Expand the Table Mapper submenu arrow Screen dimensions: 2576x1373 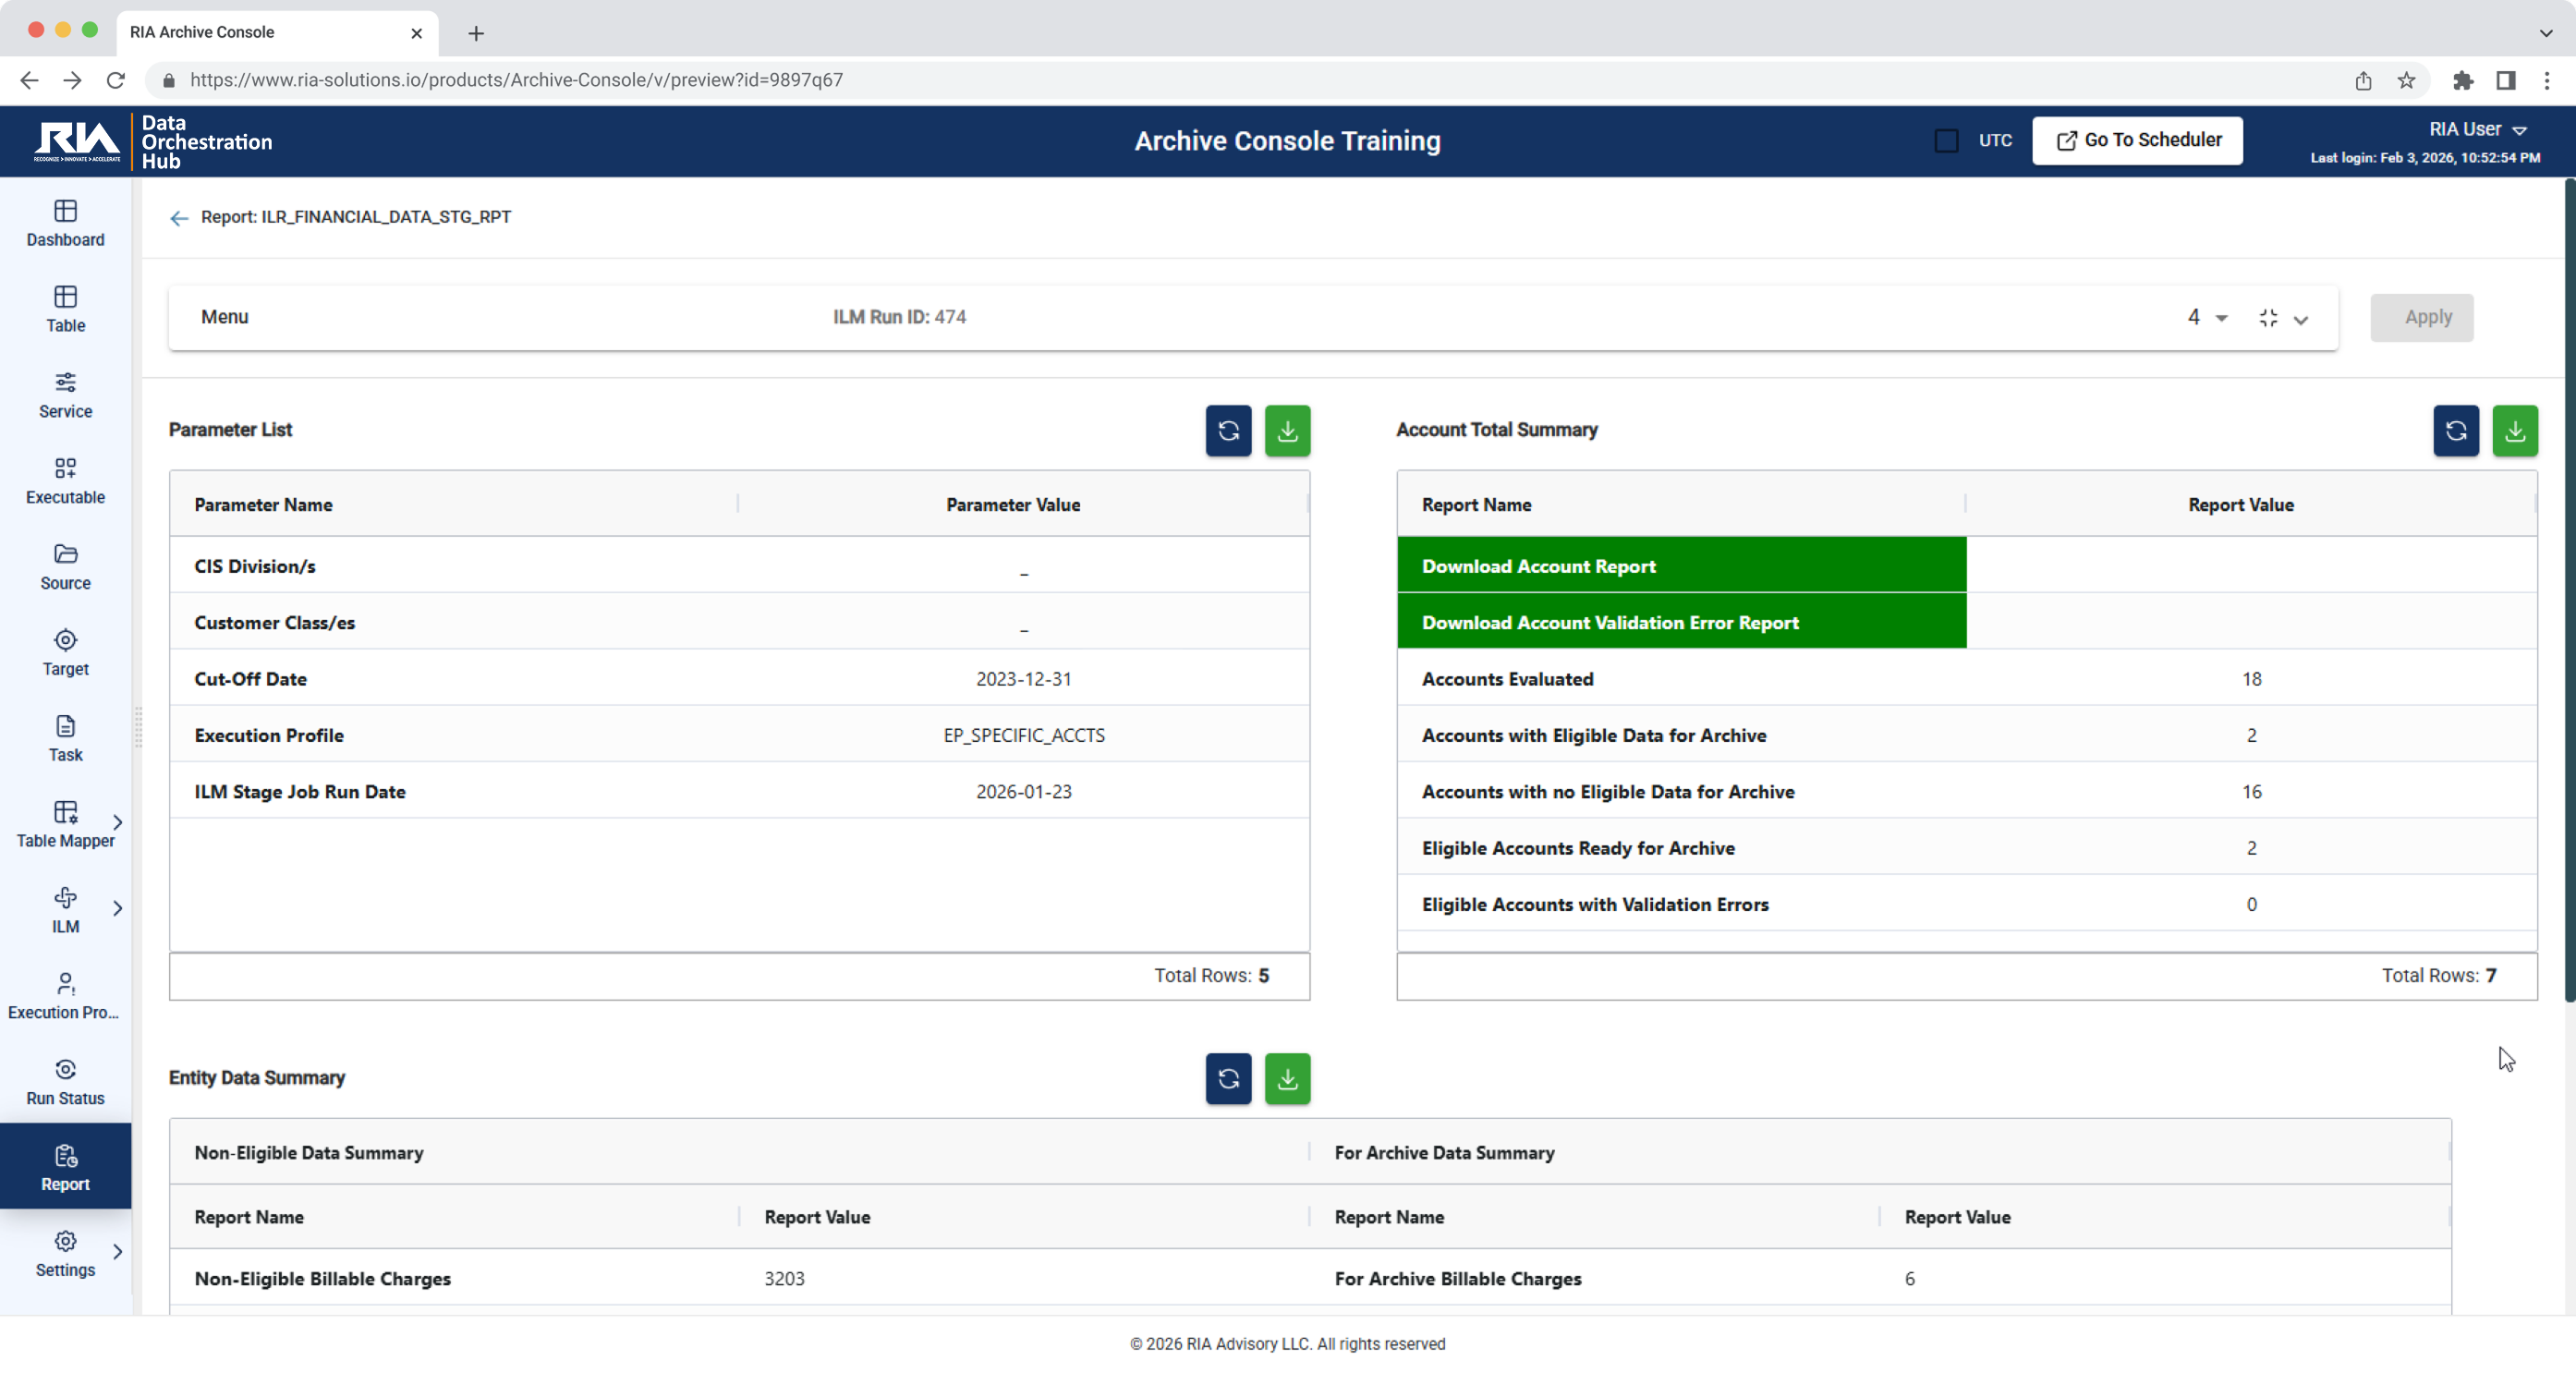pyautogui.click(x=118, y=822)
